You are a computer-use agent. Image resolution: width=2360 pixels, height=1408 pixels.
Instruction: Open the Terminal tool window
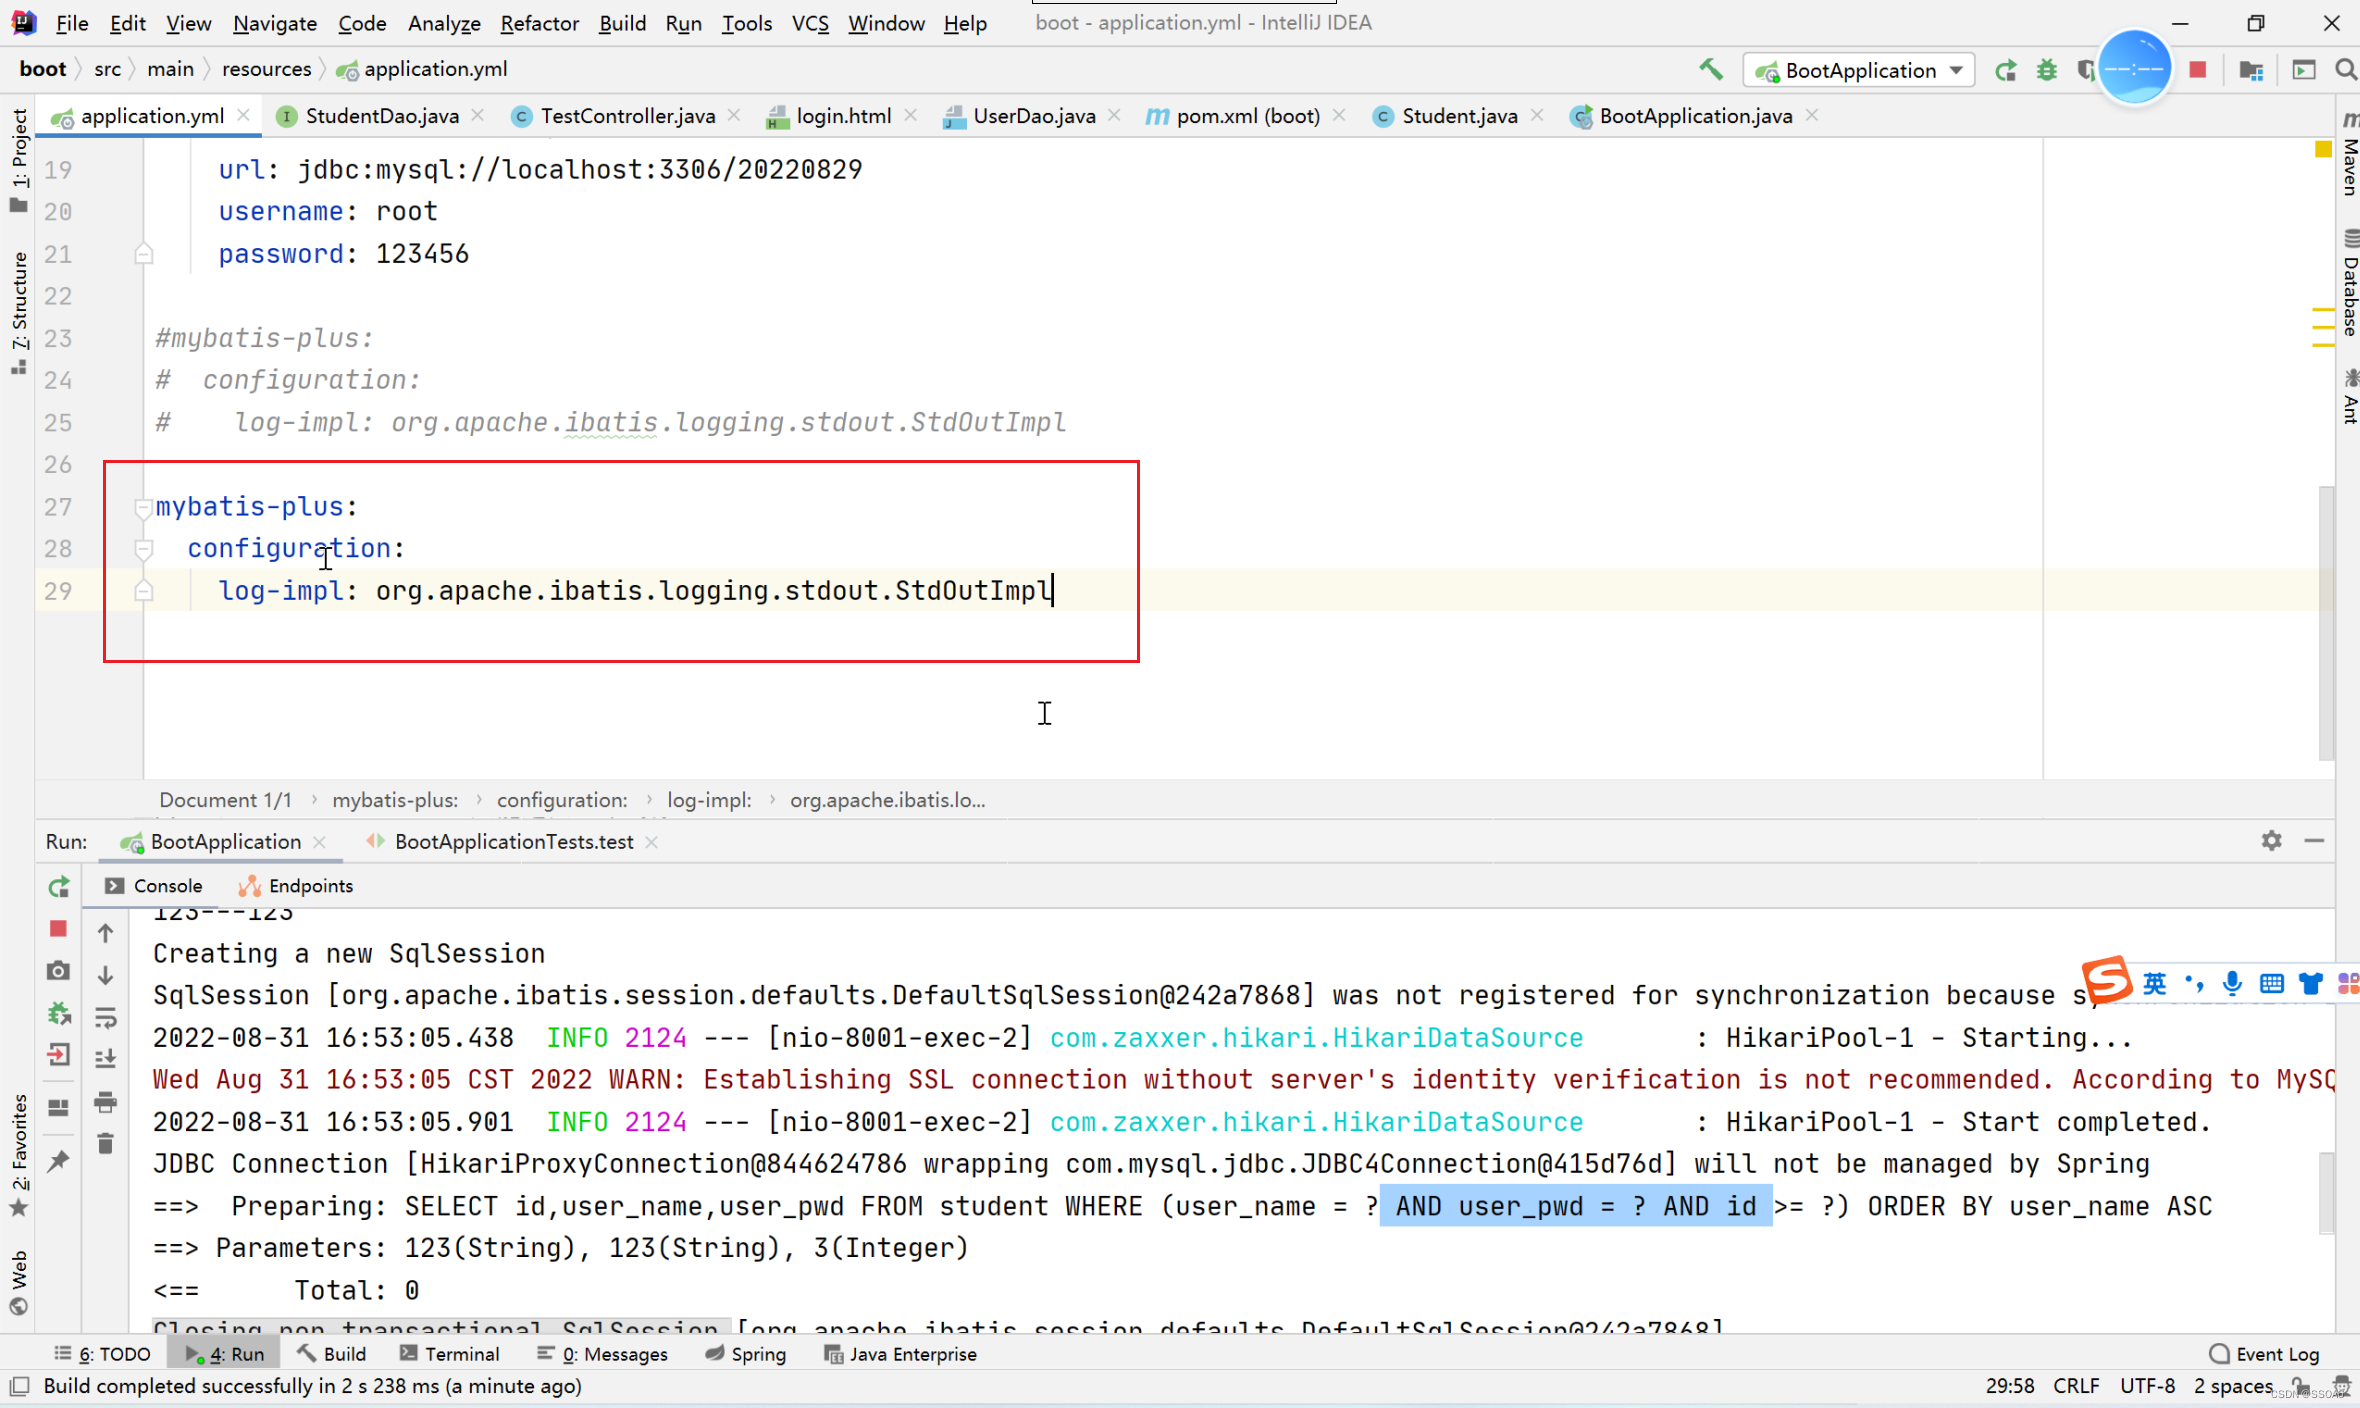(x=449, y=1354)
